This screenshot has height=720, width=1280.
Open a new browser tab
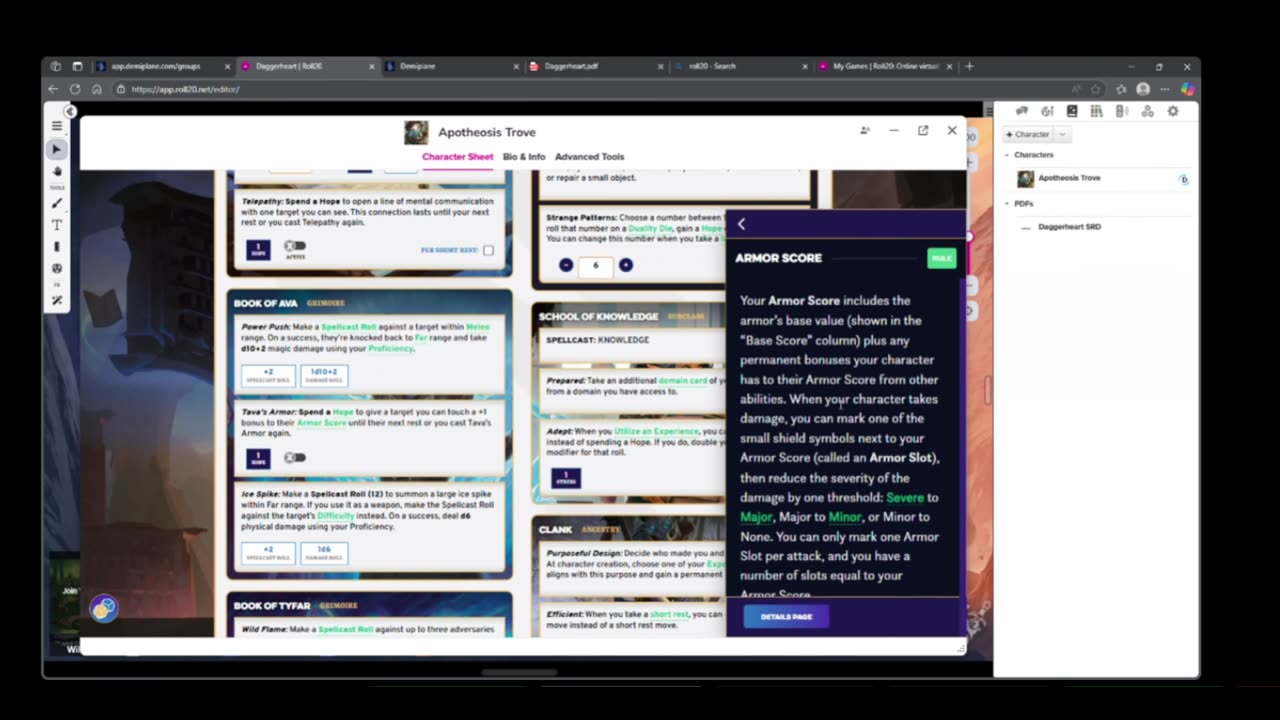coord(969,66)
